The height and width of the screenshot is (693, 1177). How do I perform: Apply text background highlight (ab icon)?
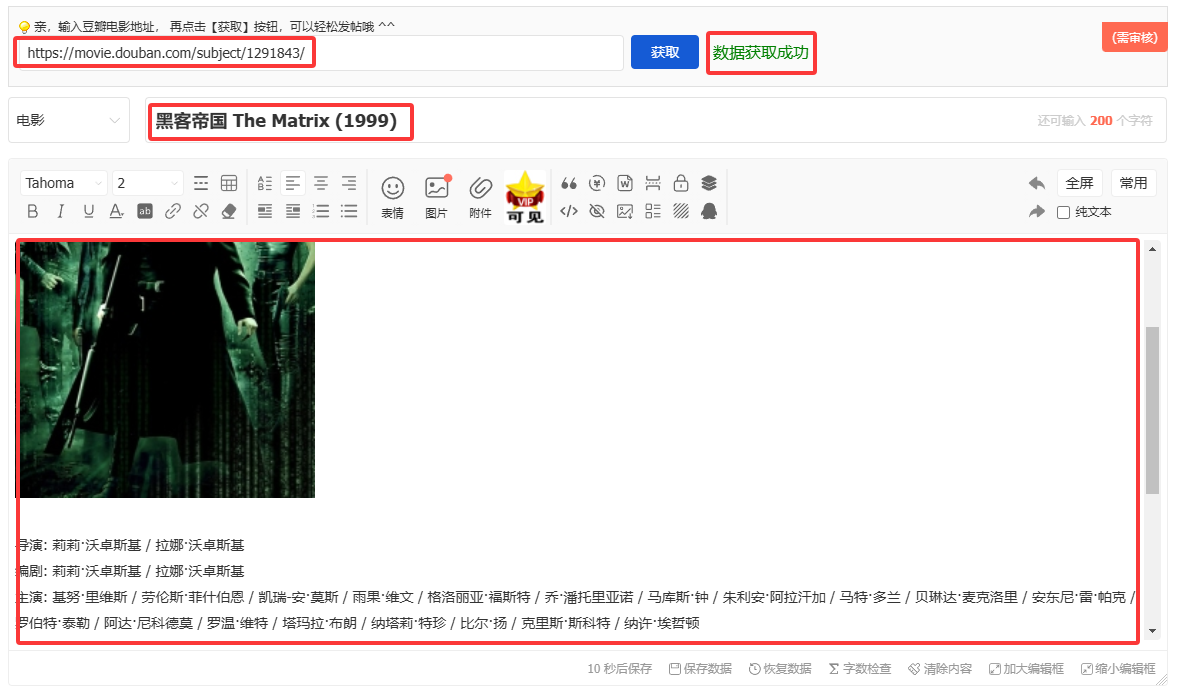[x=145, y=212]
